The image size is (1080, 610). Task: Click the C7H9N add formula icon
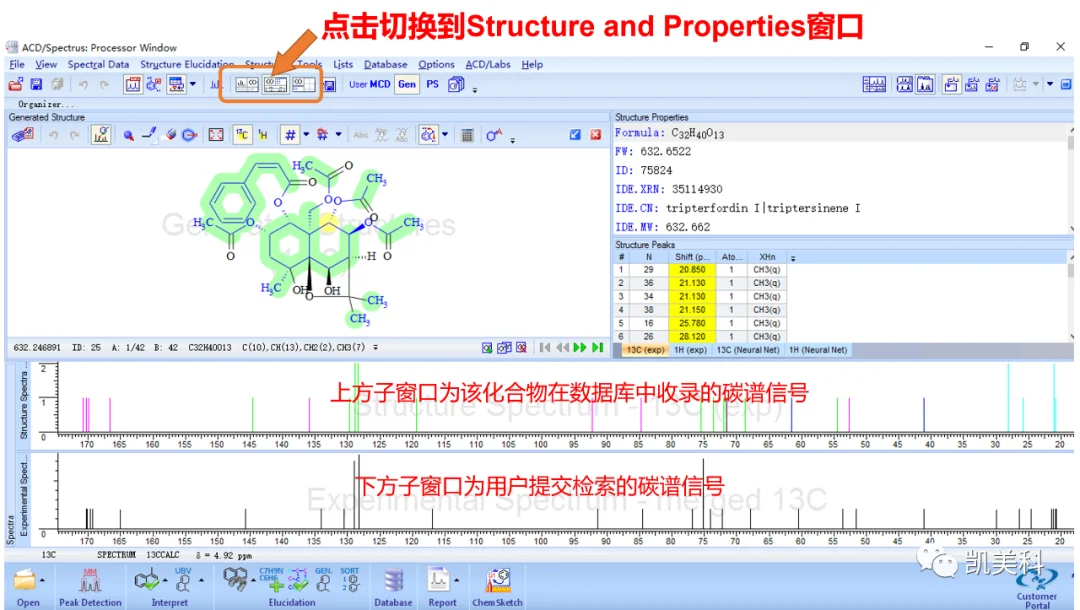pos(271,580)
